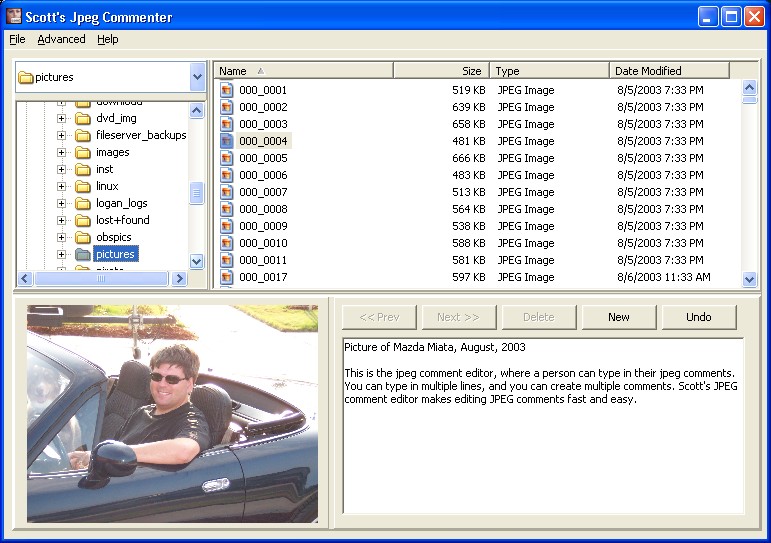Click the New comment button

[x=619, y=317]
